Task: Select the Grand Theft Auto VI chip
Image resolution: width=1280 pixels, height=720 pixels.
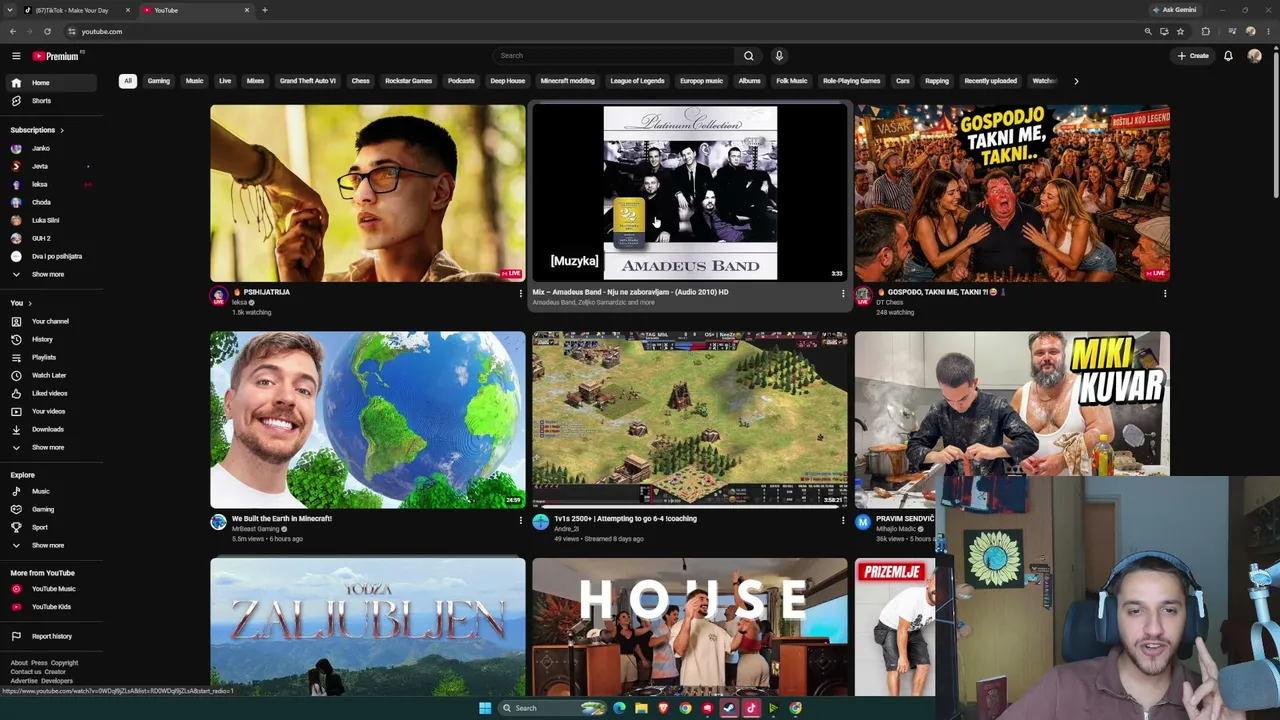Action: tap(308, 81)
